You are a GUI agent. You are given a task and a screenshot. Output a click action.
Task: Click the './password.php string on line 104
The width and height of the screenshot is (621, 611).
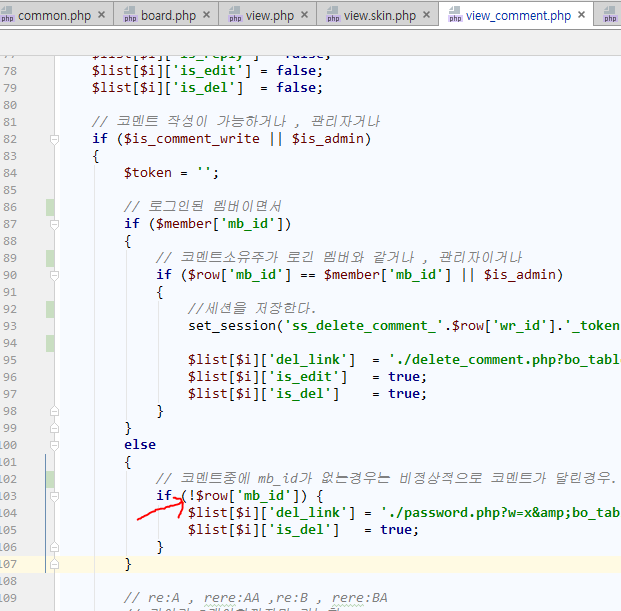tap(501, 513)
